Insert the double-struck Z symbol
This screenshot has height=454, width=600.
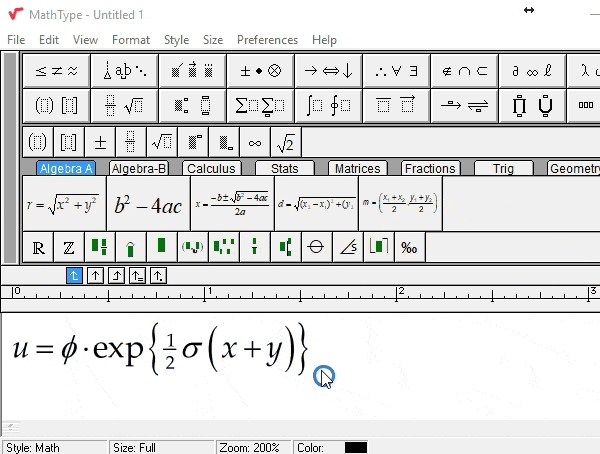coord(69,247)
